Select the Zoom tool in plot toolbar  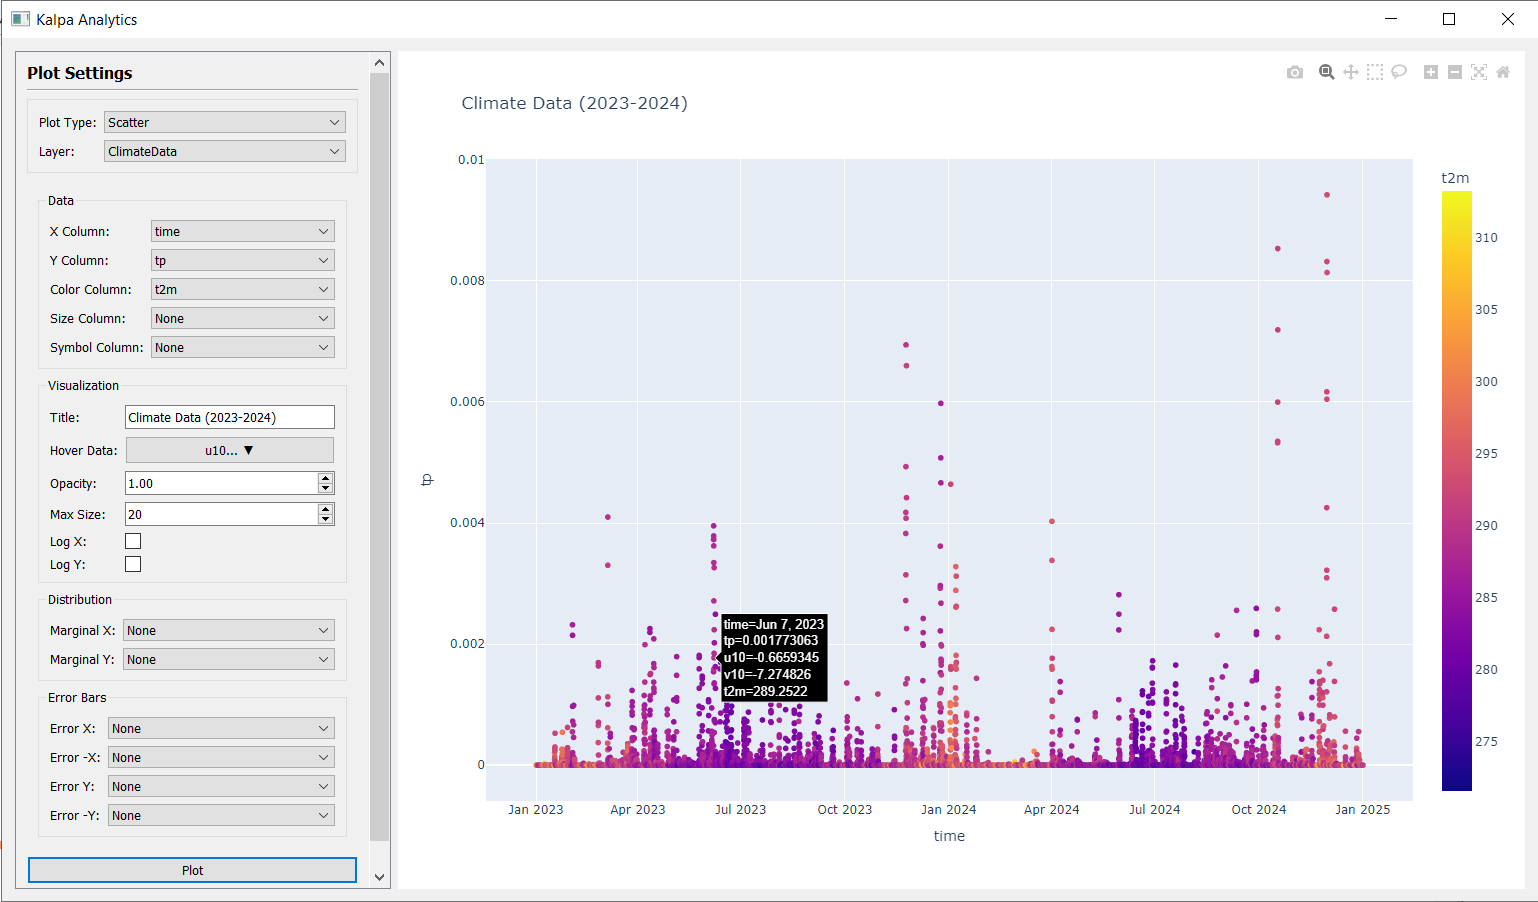point(1326,72)
